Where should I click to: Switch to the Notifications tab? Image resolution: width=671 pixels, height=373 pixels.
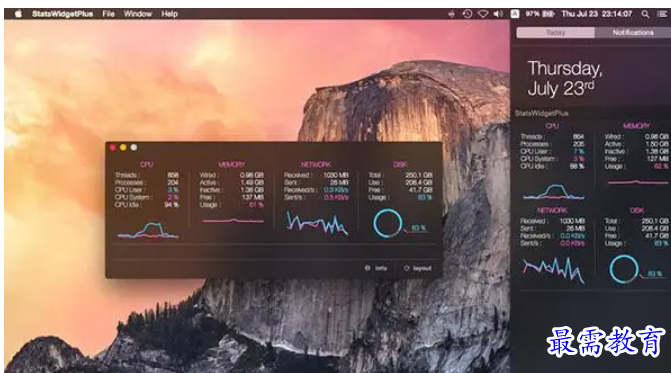pyautogui.click(x=632, y=33)
